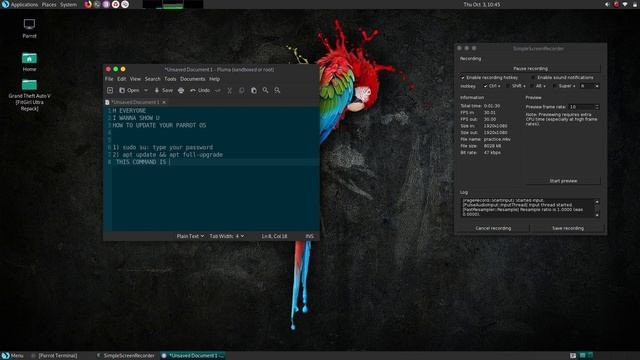
Task: Open the Places menu in top panel
Action: click(49, 4)
